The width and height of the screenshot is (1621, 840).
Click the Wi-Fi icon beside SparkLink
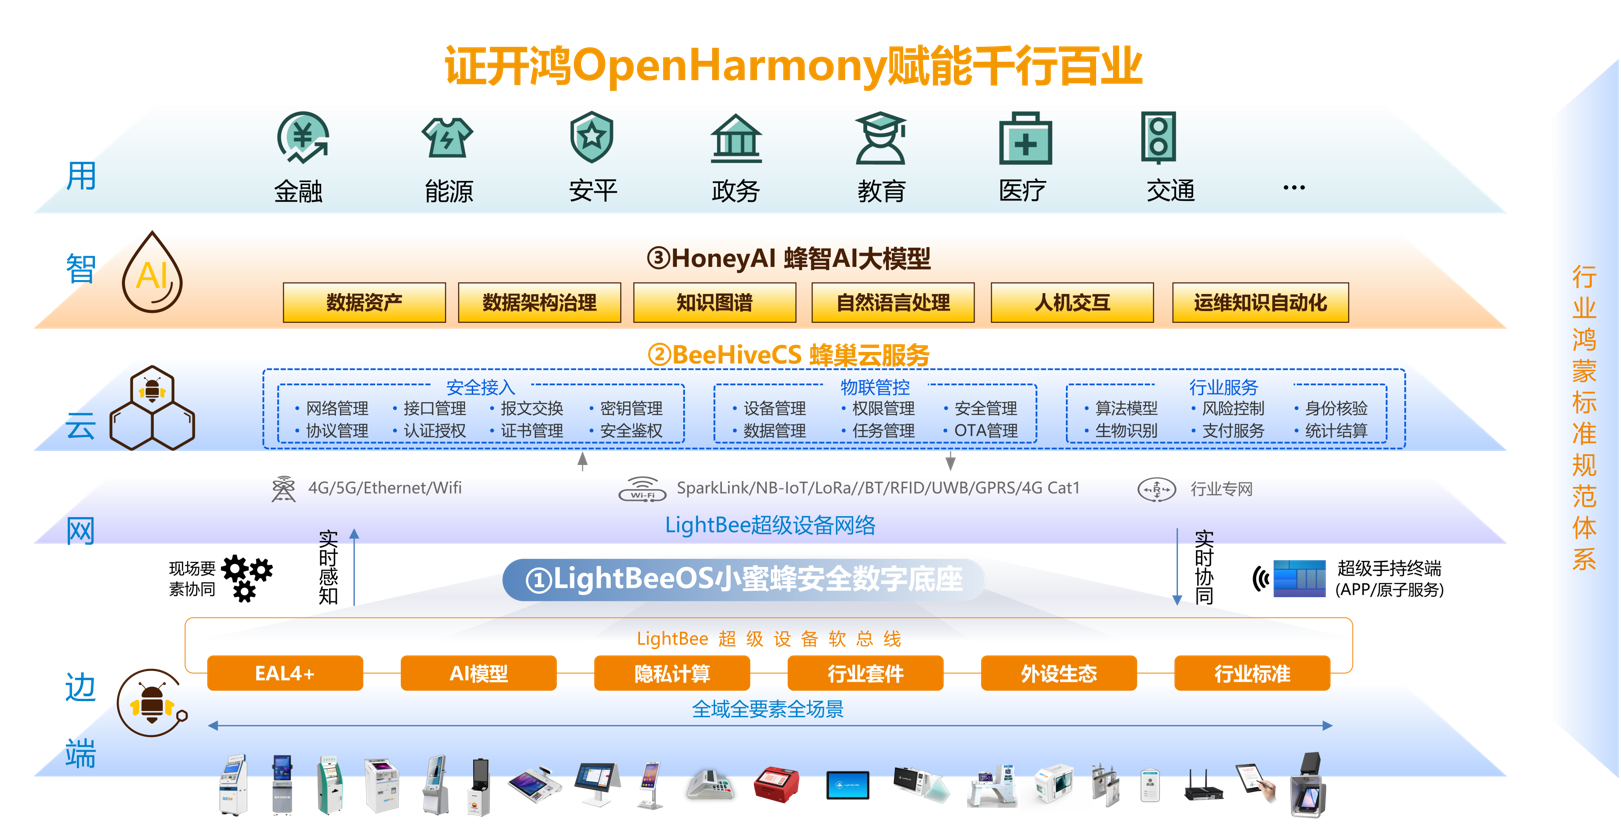pos(642,489)
